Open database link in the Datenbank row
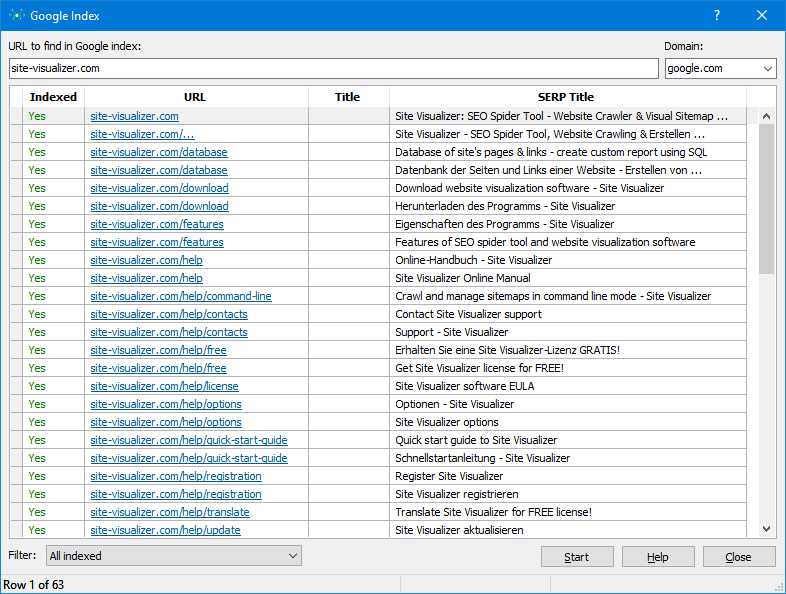Image resolution: width=786 pixels, height=594 pixels. [159, 170]
